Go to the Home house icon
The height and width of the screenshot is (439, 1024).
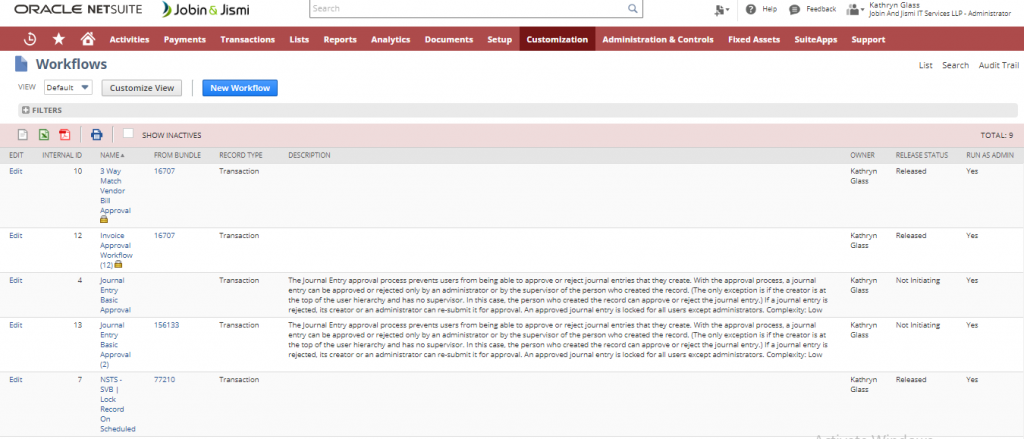(x=87, y=40)
